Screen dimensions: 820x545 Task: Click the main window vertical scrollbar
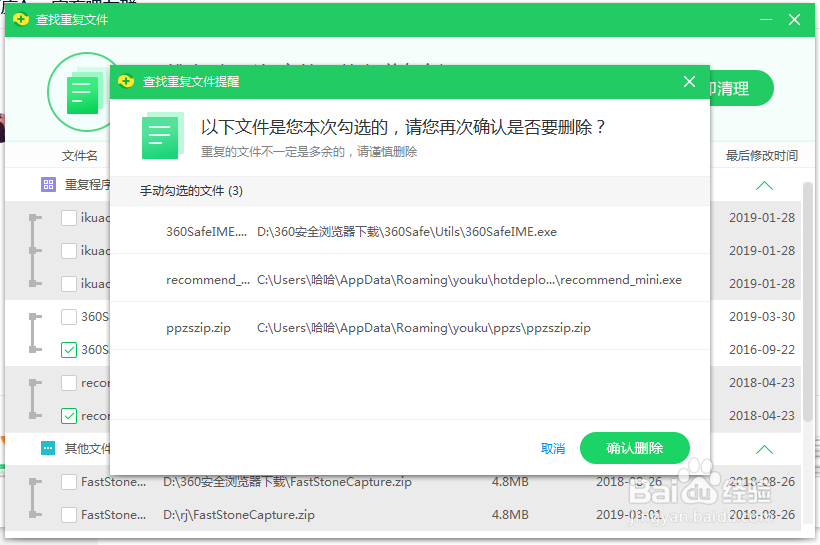pos(808,303)
